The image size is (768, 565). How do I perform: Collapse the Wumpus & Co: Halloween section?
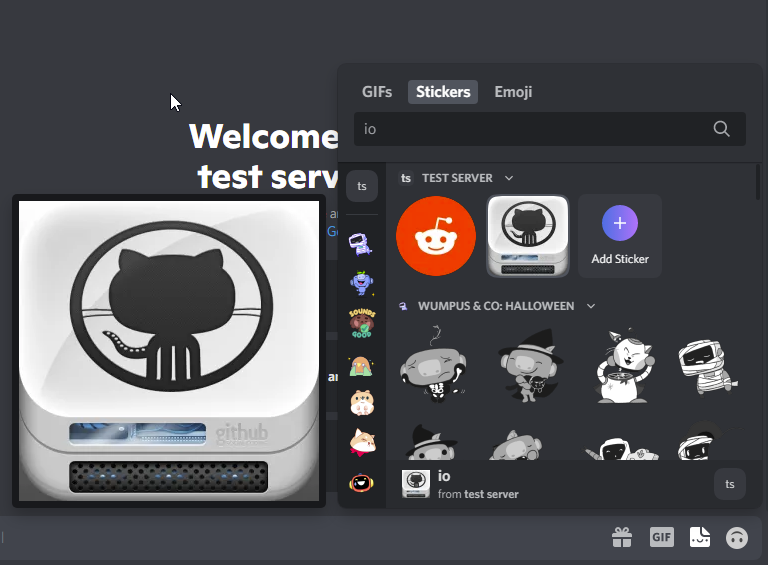591,306
